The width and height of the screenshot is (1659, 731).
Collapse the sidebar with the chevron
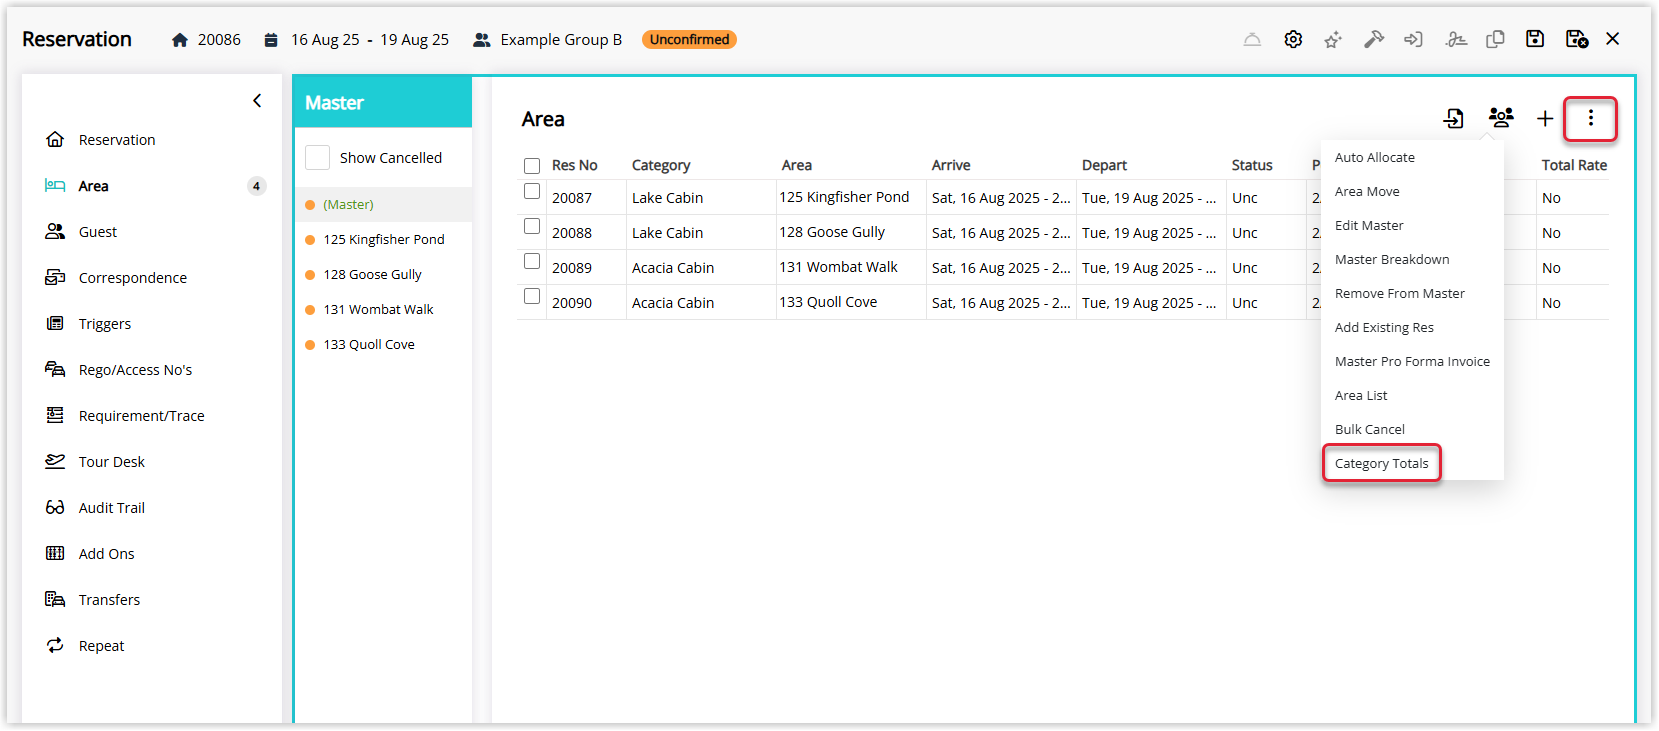257,101
